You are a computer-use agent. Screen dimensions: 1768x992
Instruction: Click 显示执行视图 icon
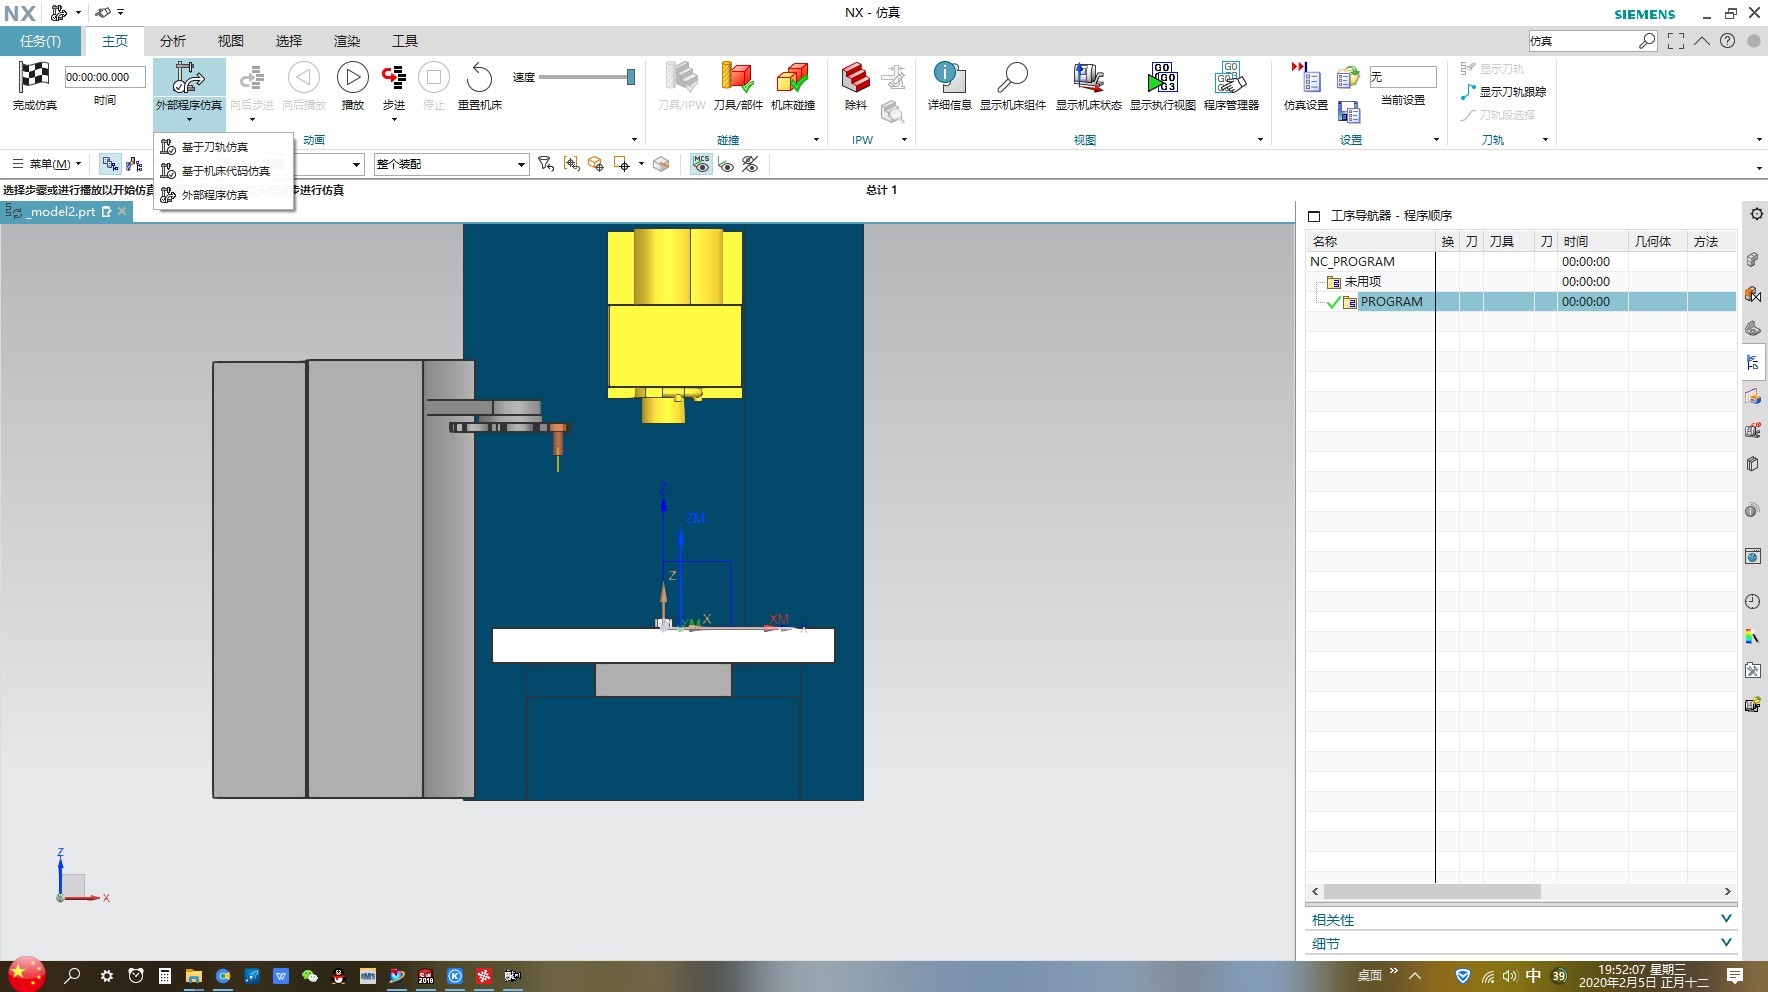[1162, 77]
